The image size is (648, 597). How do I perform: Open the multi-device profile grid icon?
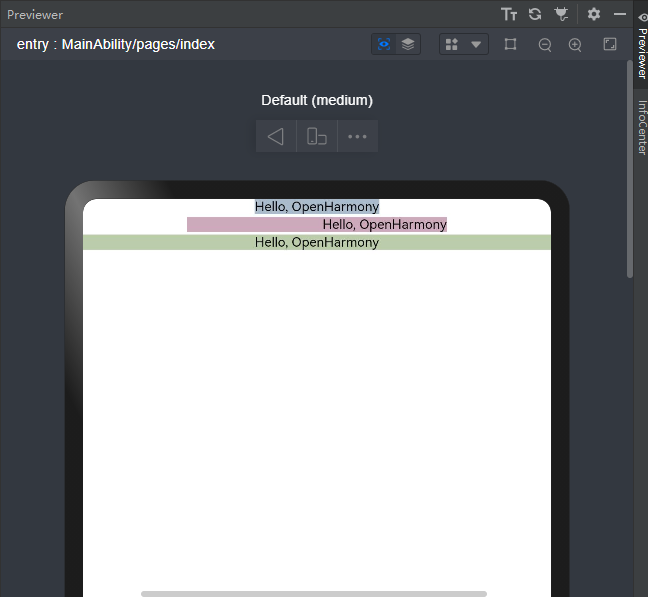pyautogui.click(x=452, y=44)
